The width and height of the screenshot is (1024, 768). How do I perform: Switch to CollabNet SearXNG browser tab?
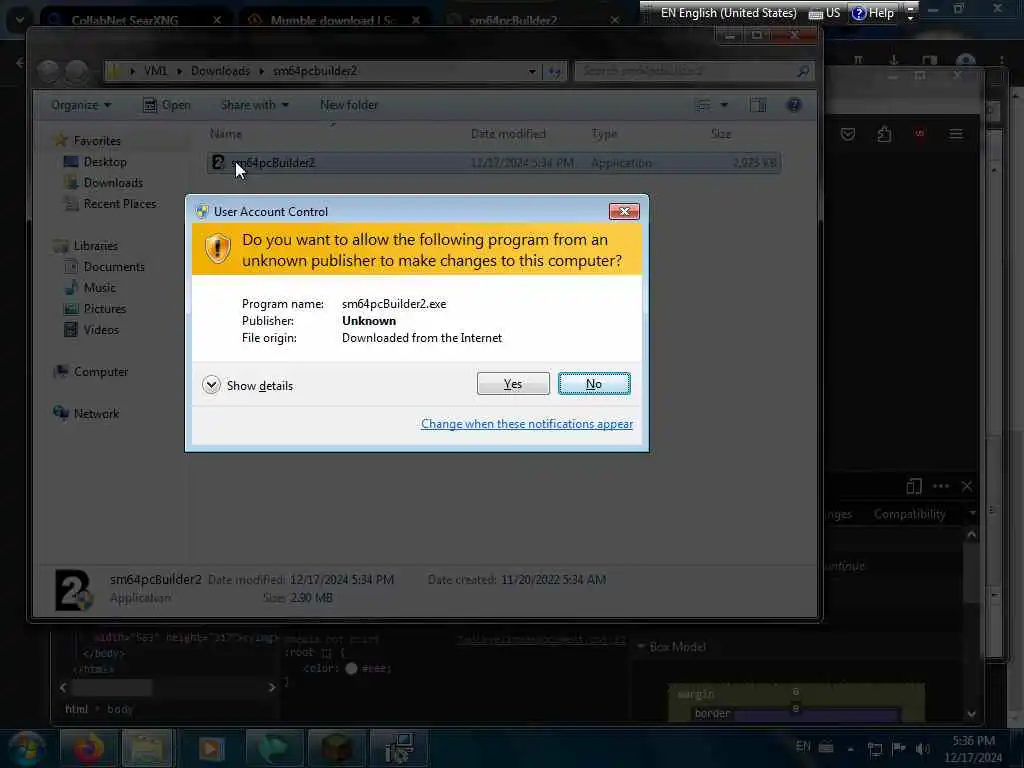coord(134,20)
